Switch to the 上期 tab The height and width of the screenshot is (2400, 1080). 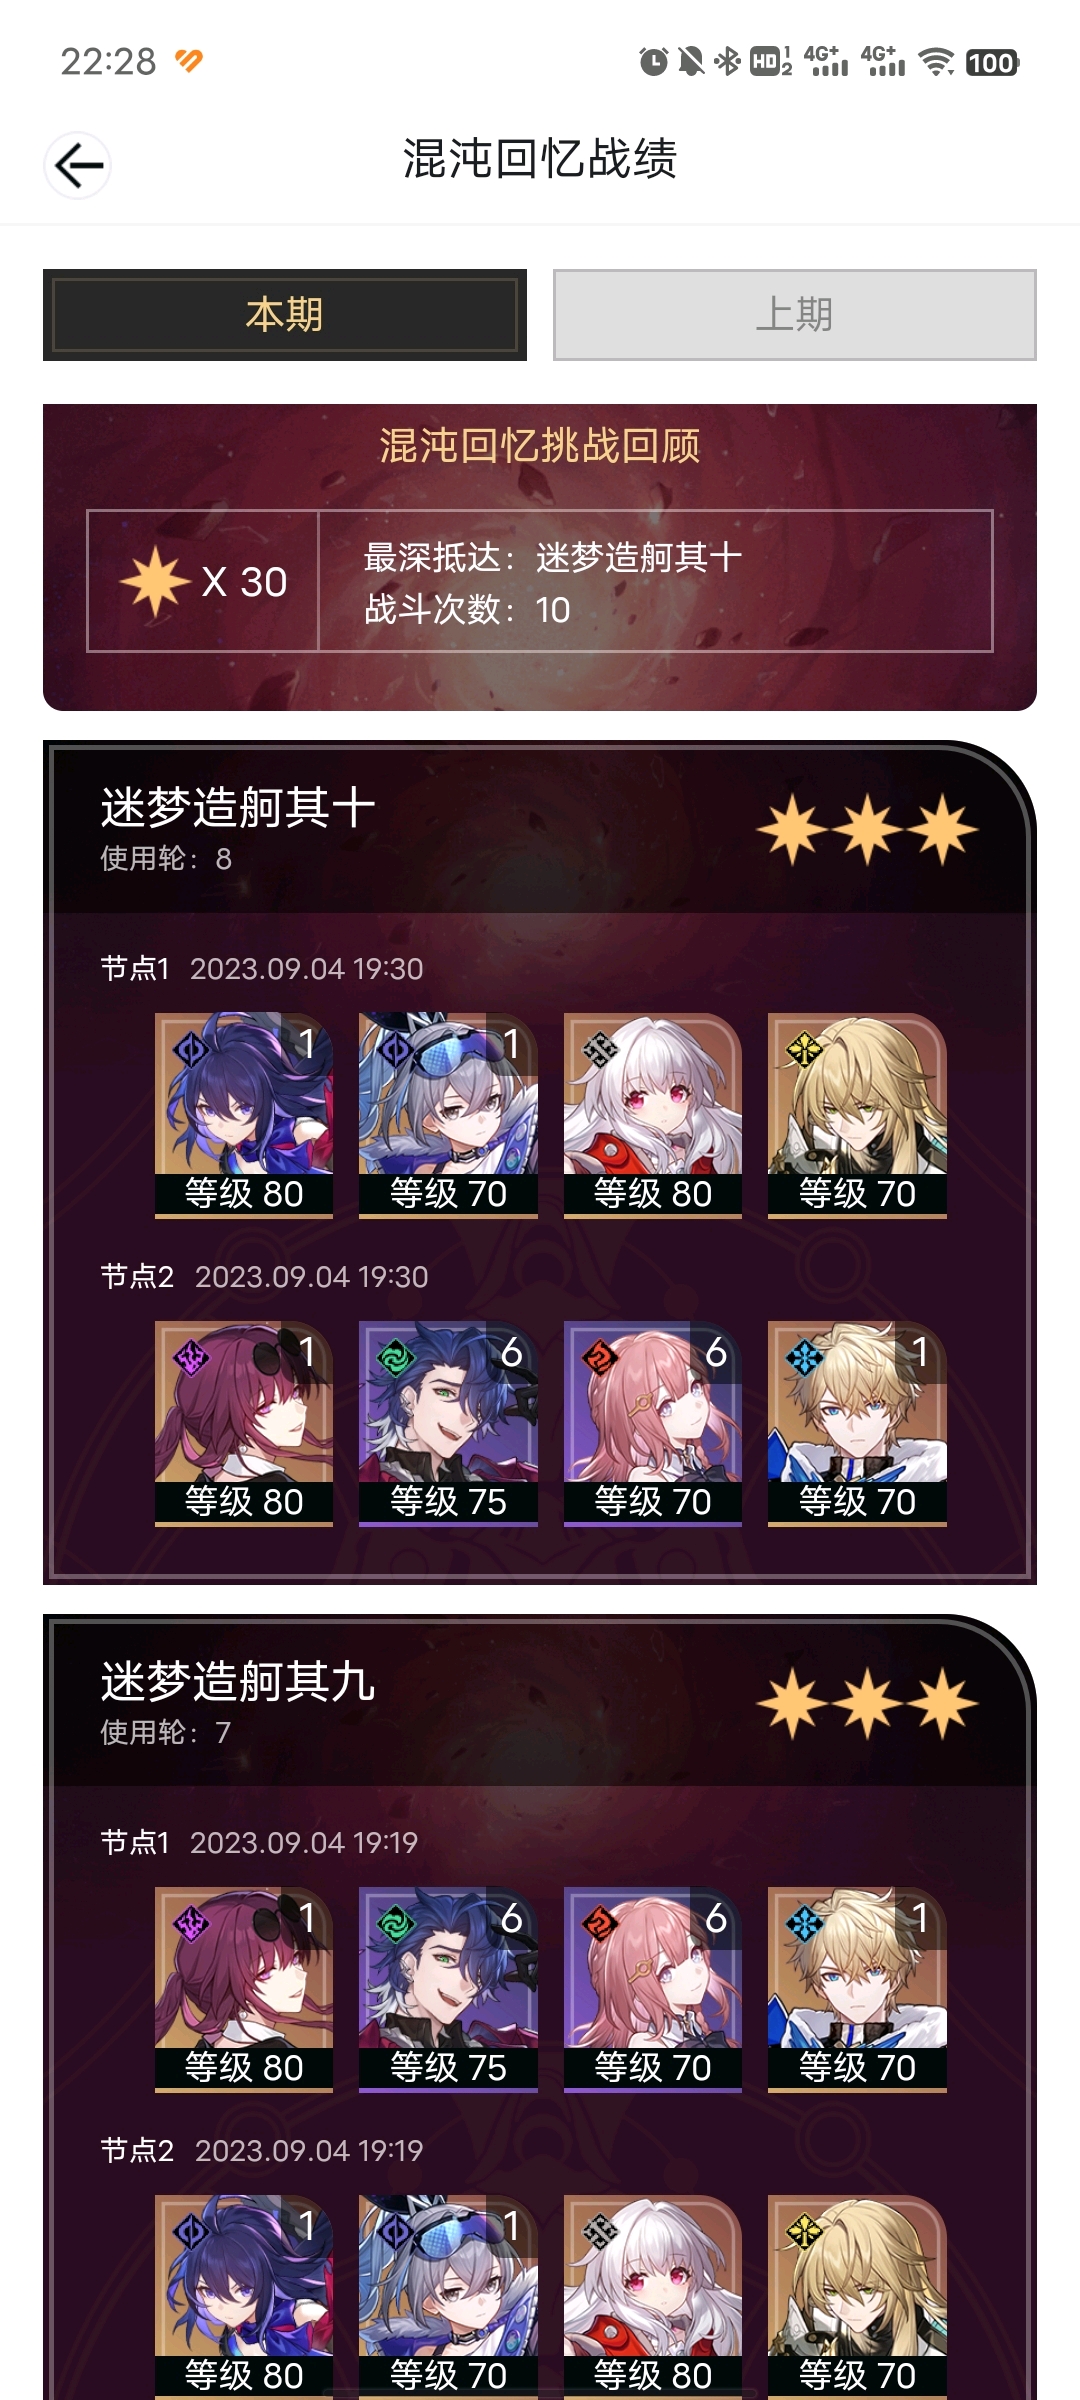click(x=795, y=315)
